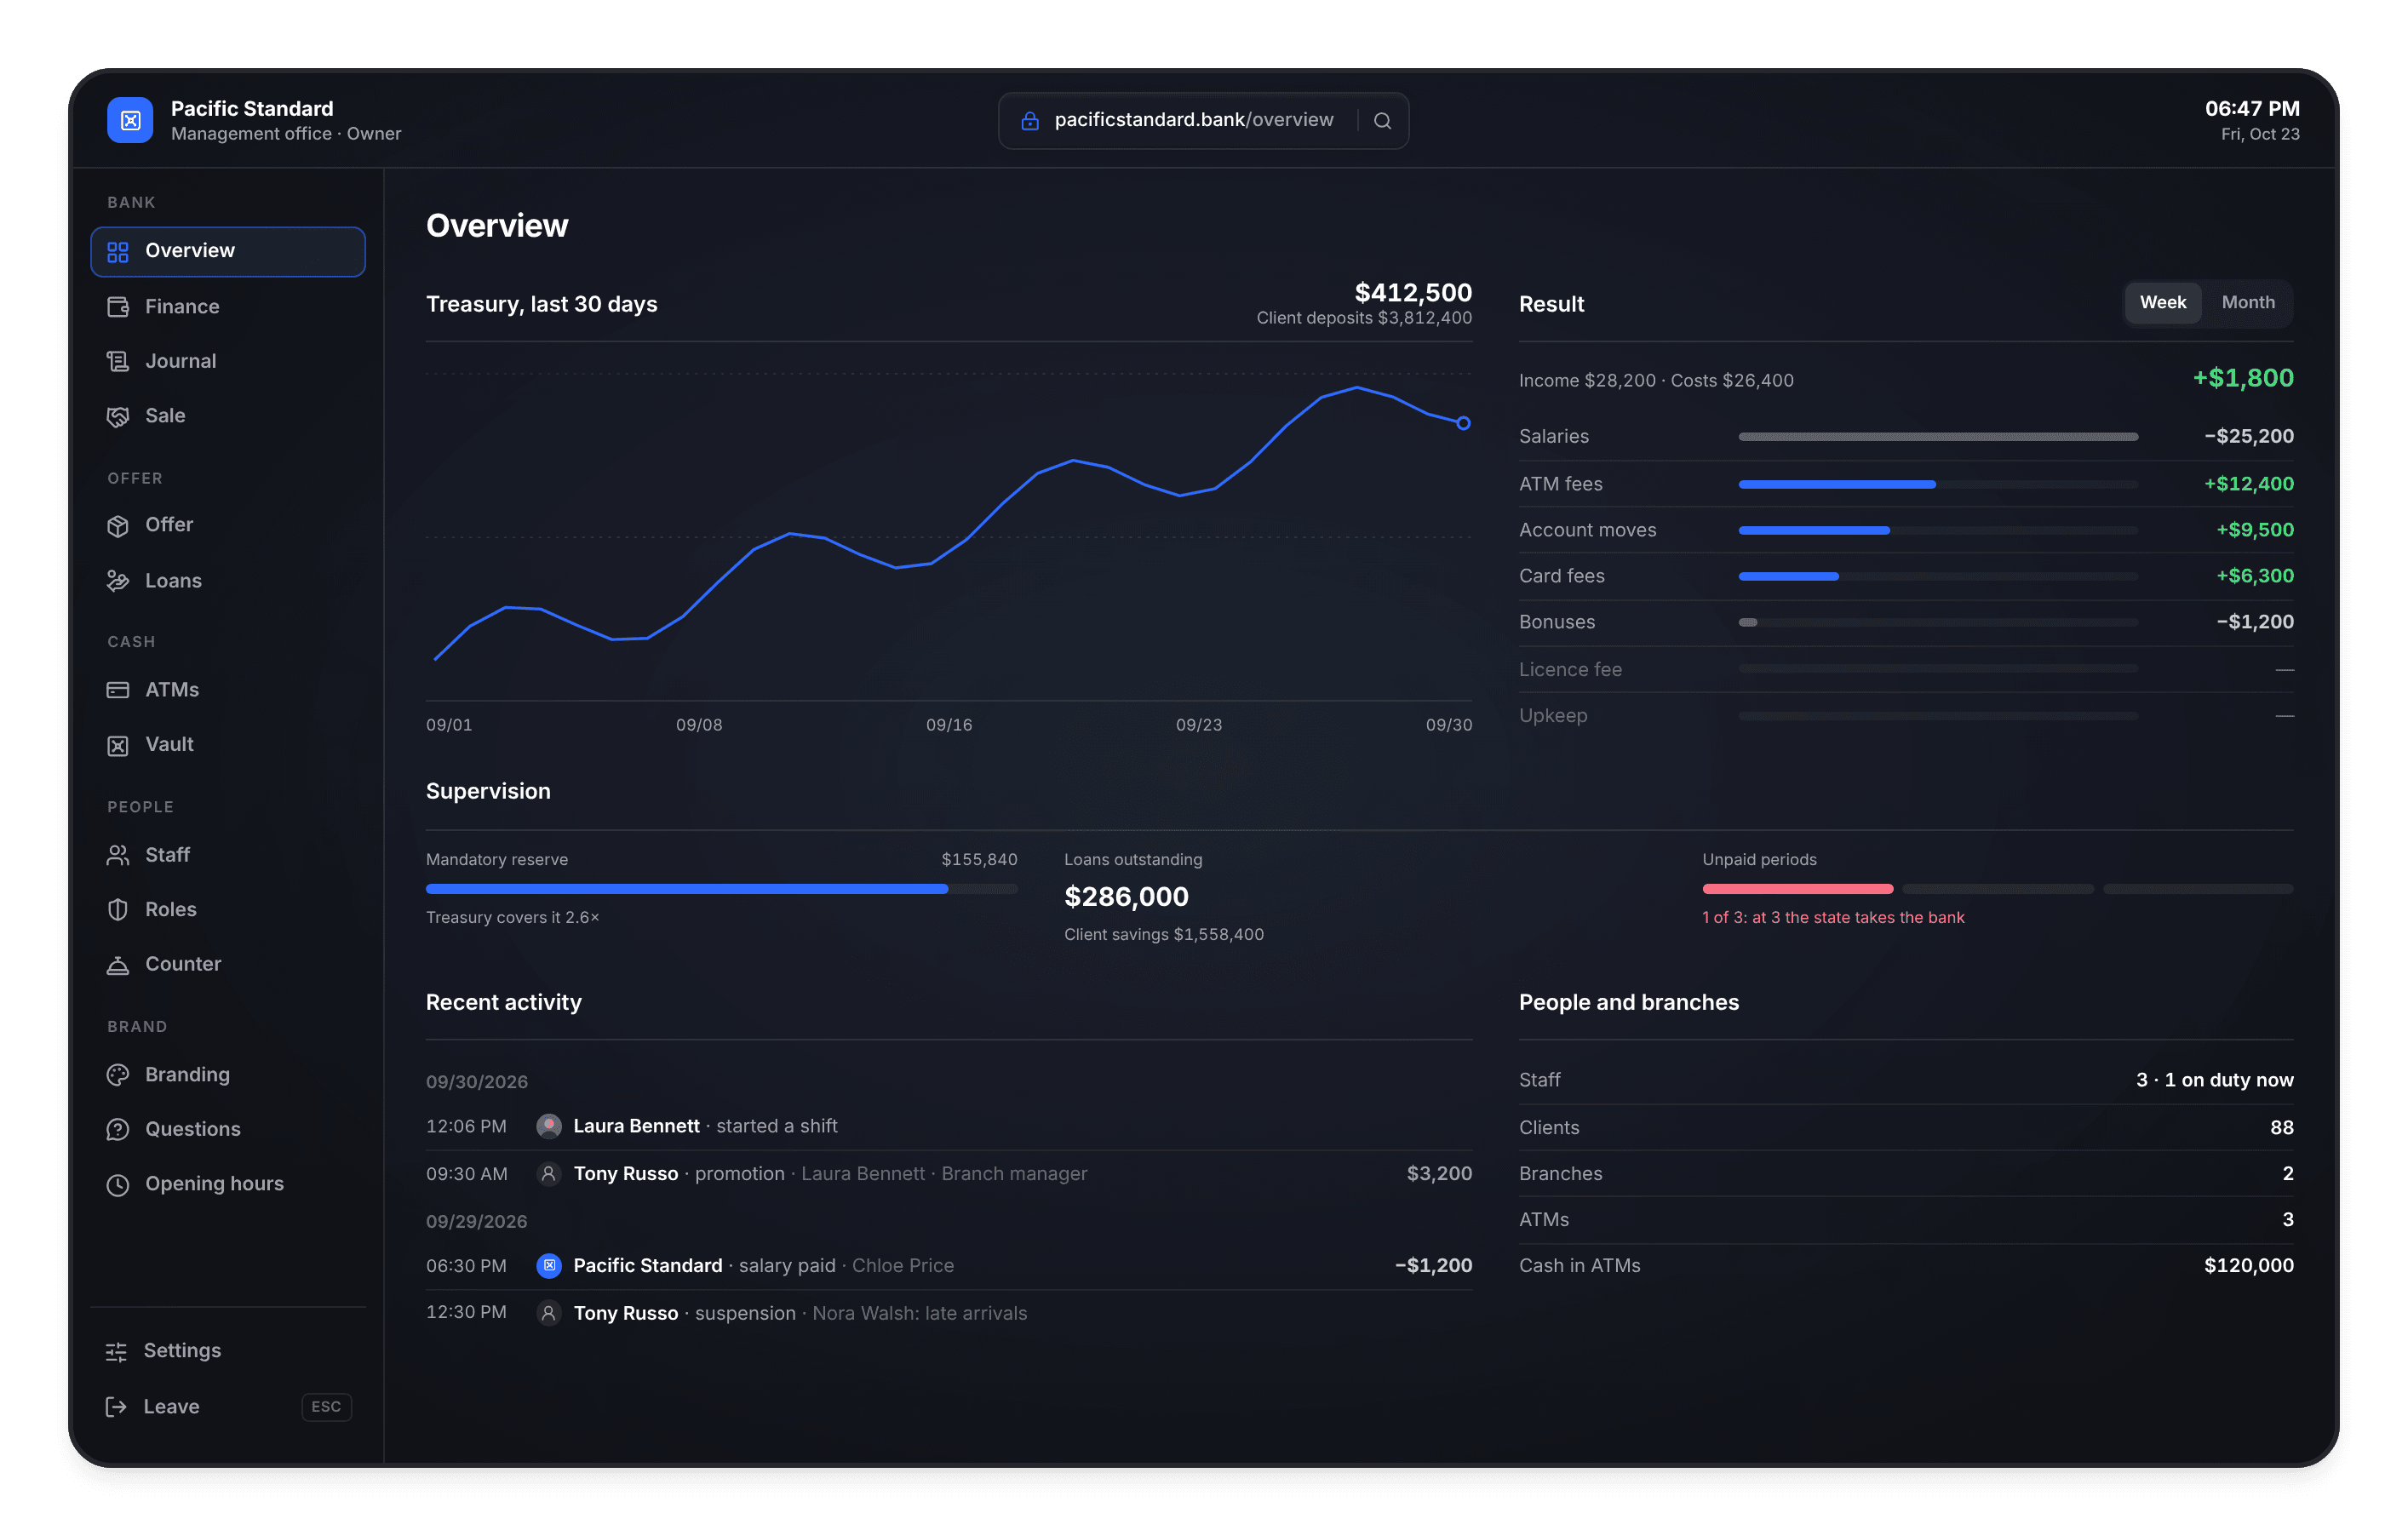
Task: Click the Settings sliders icon
Action: tap(116, 1352)
